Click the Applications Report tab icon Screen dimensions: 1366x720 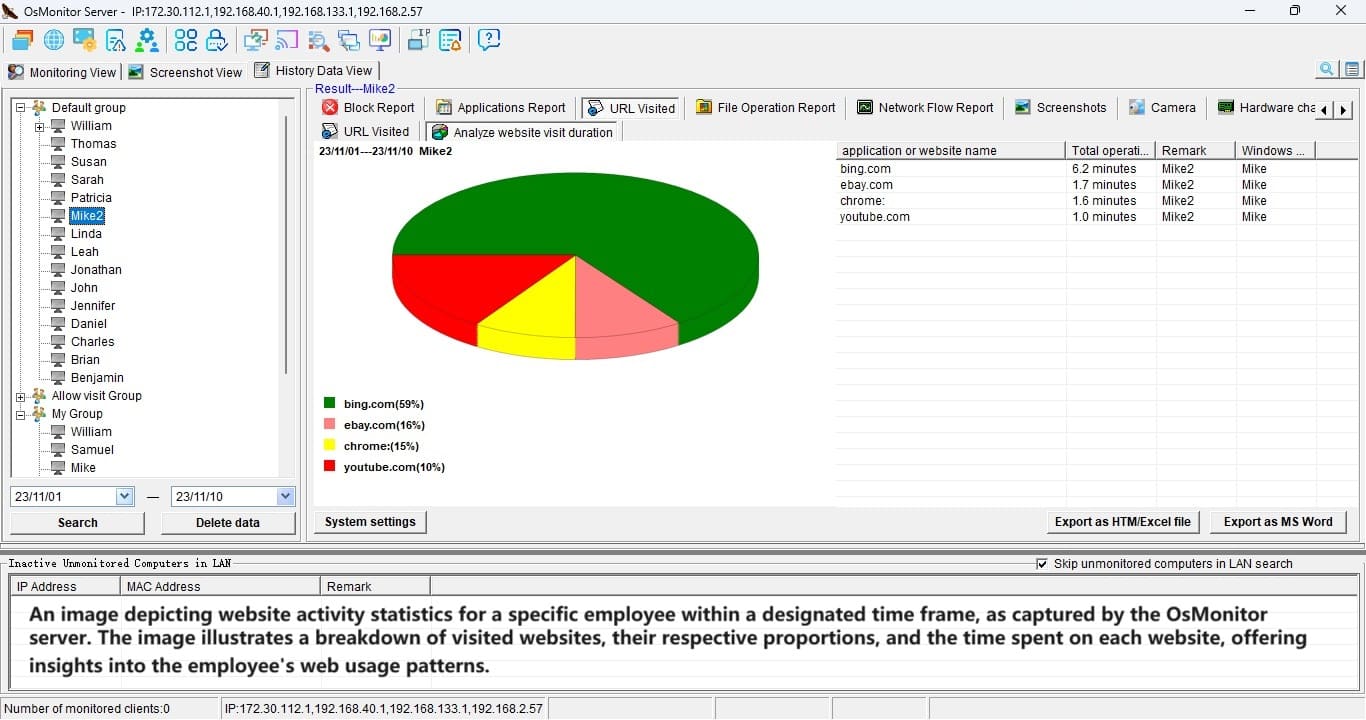(443, 107)
